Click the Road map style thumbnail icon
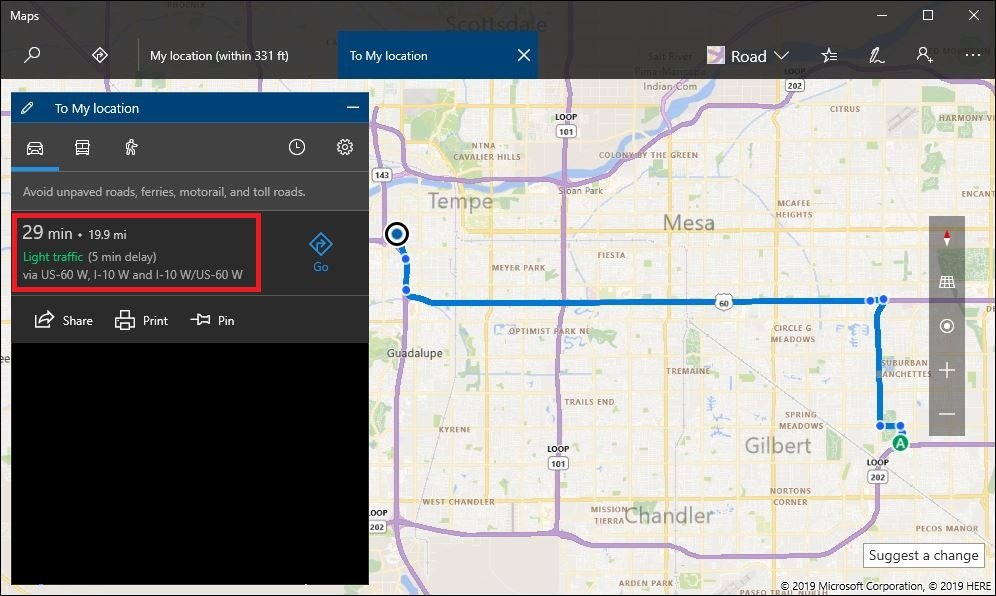The height and width of the screenshot is (596, 996). (716, 55)
